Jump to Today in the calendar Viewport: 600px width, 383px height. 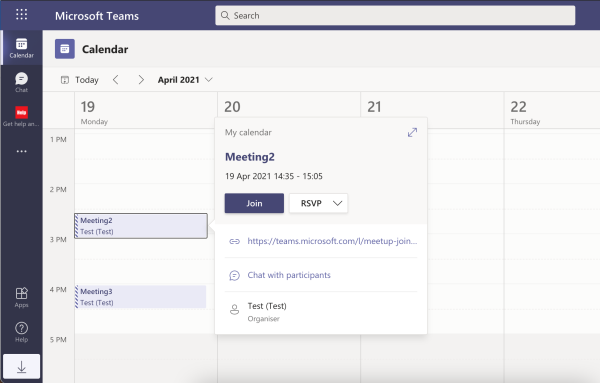click(80, 80)
